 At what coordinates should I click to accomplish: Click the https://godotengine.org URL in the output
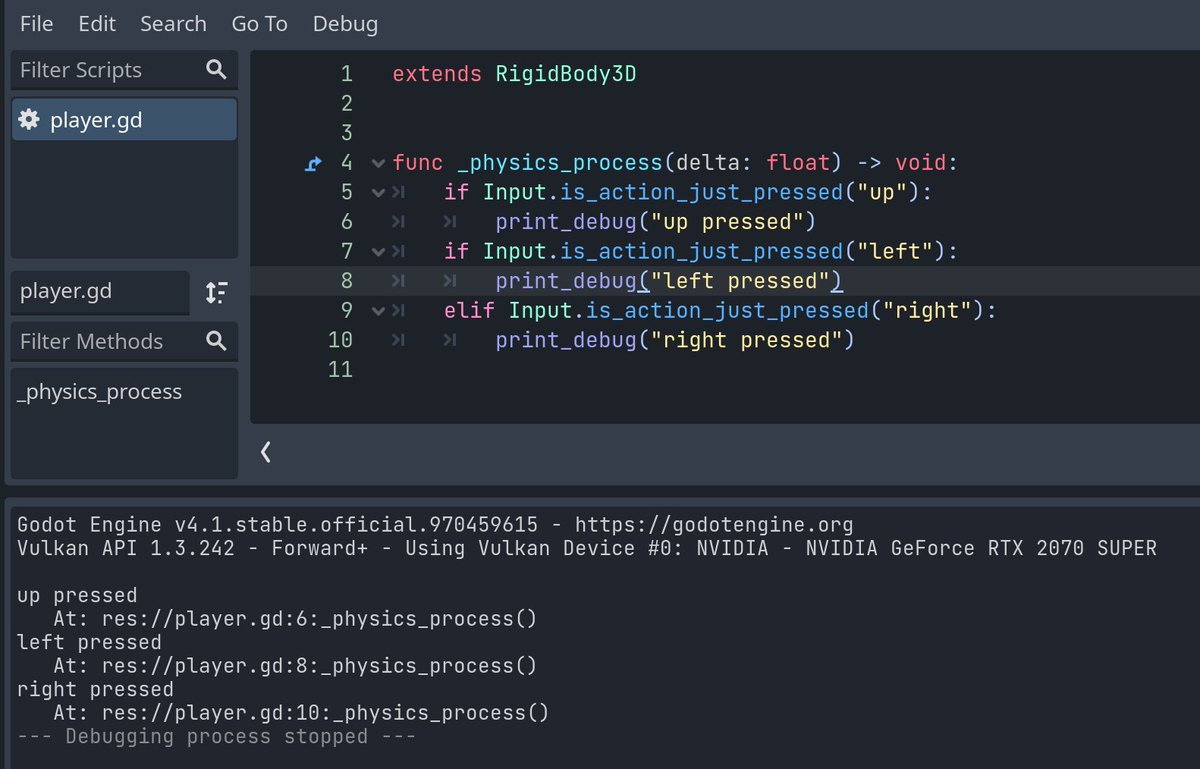[x=714, y=525]
